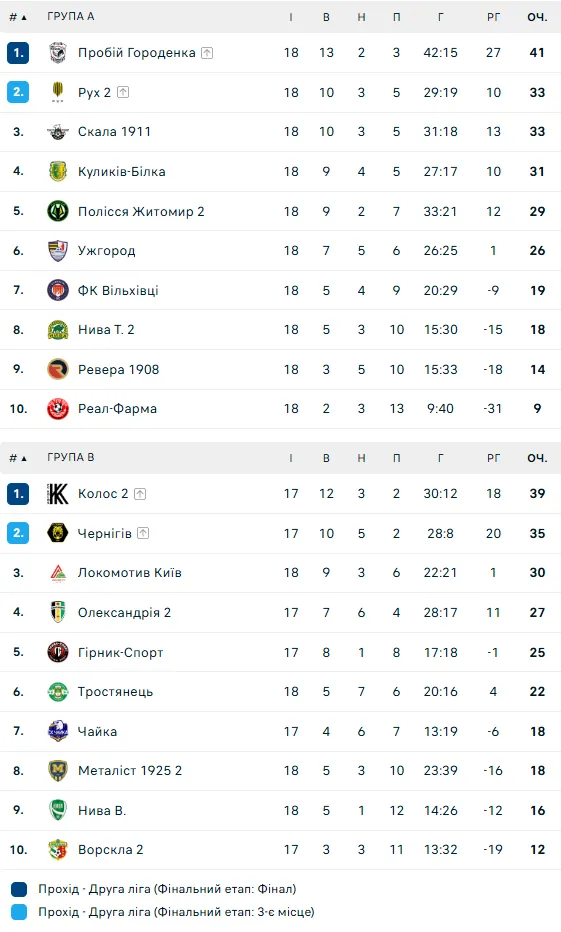The height and width of the screenshot is (932, 561).
Task: Sort Group A by rank column arrow
Action: coord(24,18)
